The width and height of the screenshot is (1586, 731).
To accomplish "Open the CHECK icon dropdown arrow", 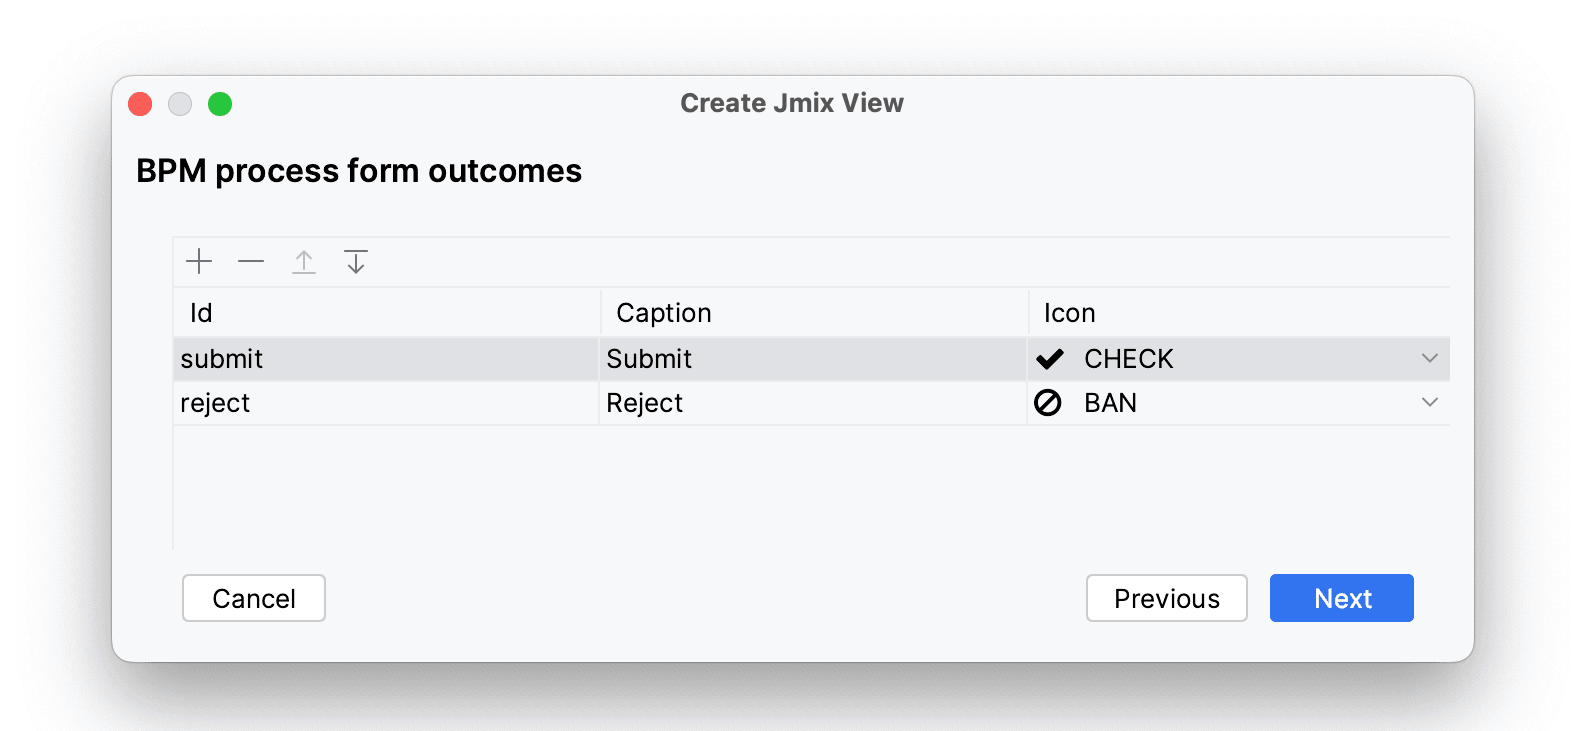I will (1430, 358).
